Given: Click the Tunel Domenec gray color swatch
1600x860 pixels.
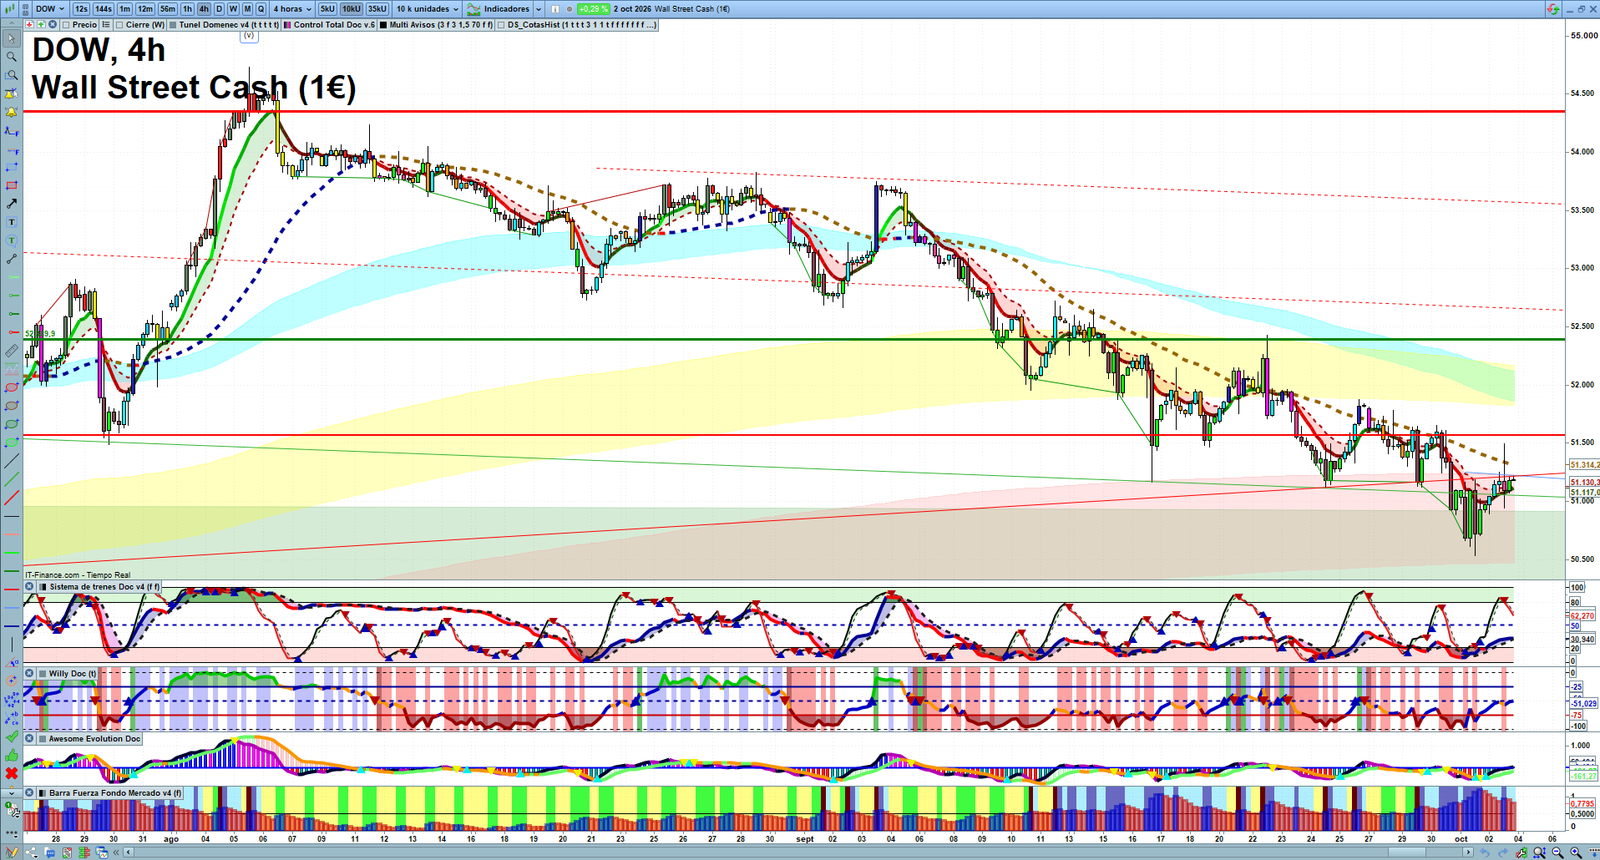Looking at the screenshot, I should (173, 25).
